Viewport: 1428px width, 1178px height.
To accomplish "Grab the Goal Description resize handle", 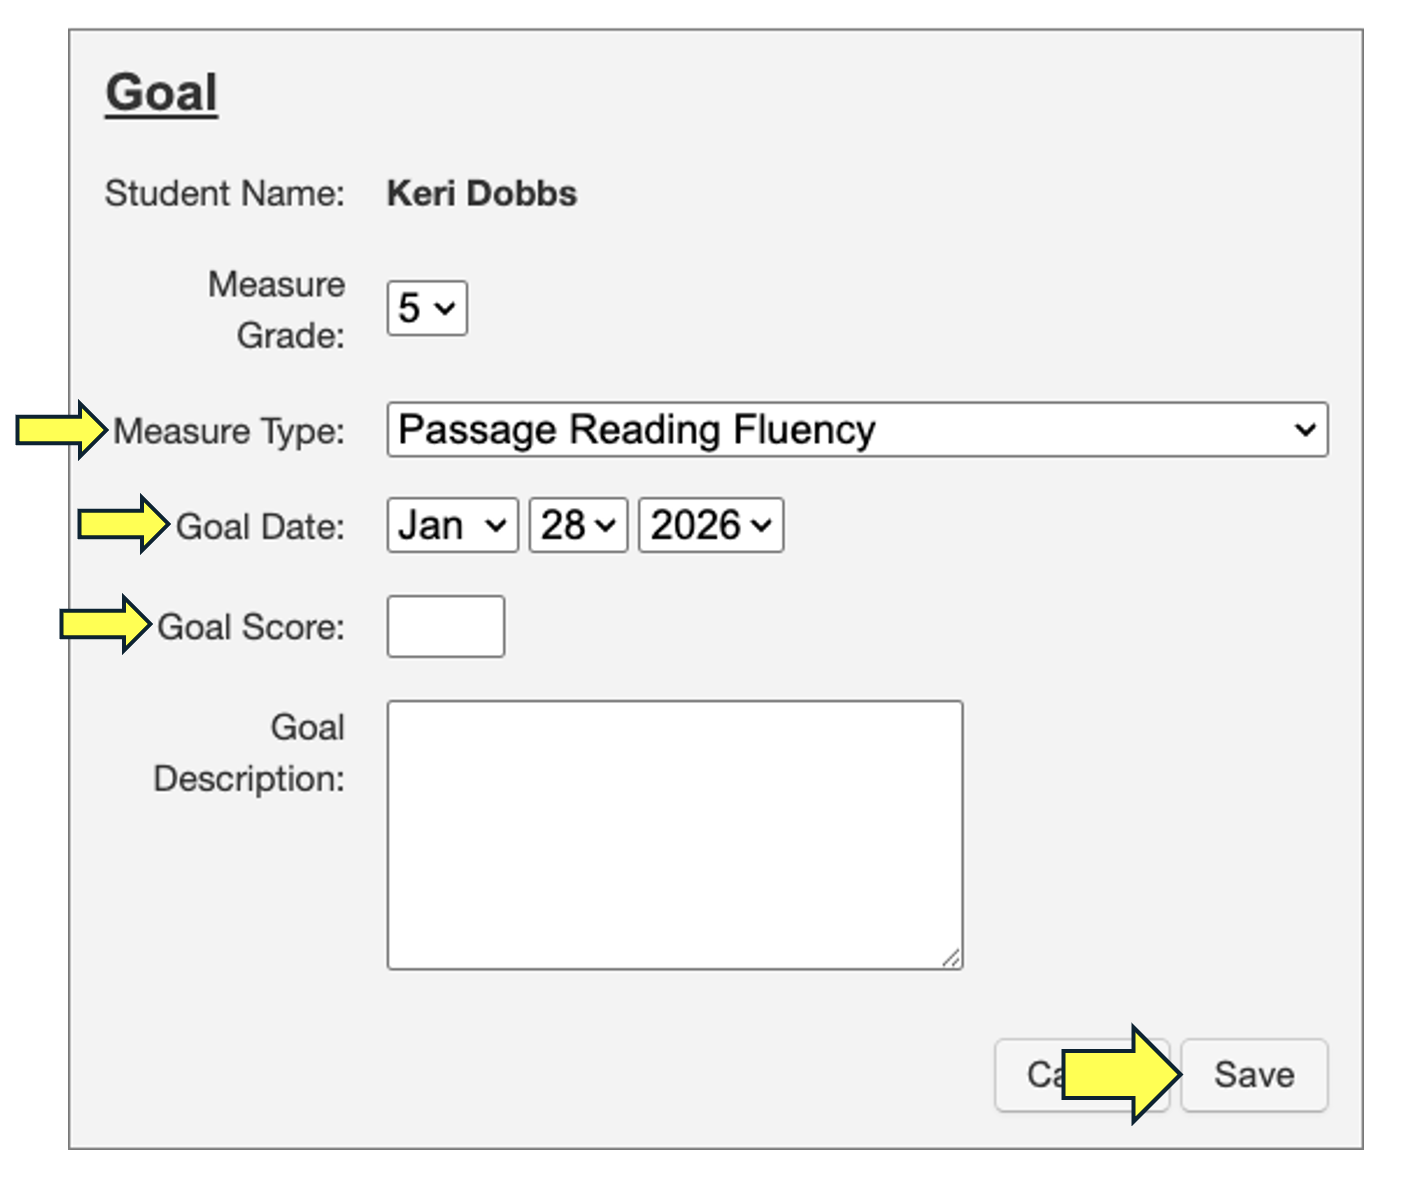I will pos(951,958).
